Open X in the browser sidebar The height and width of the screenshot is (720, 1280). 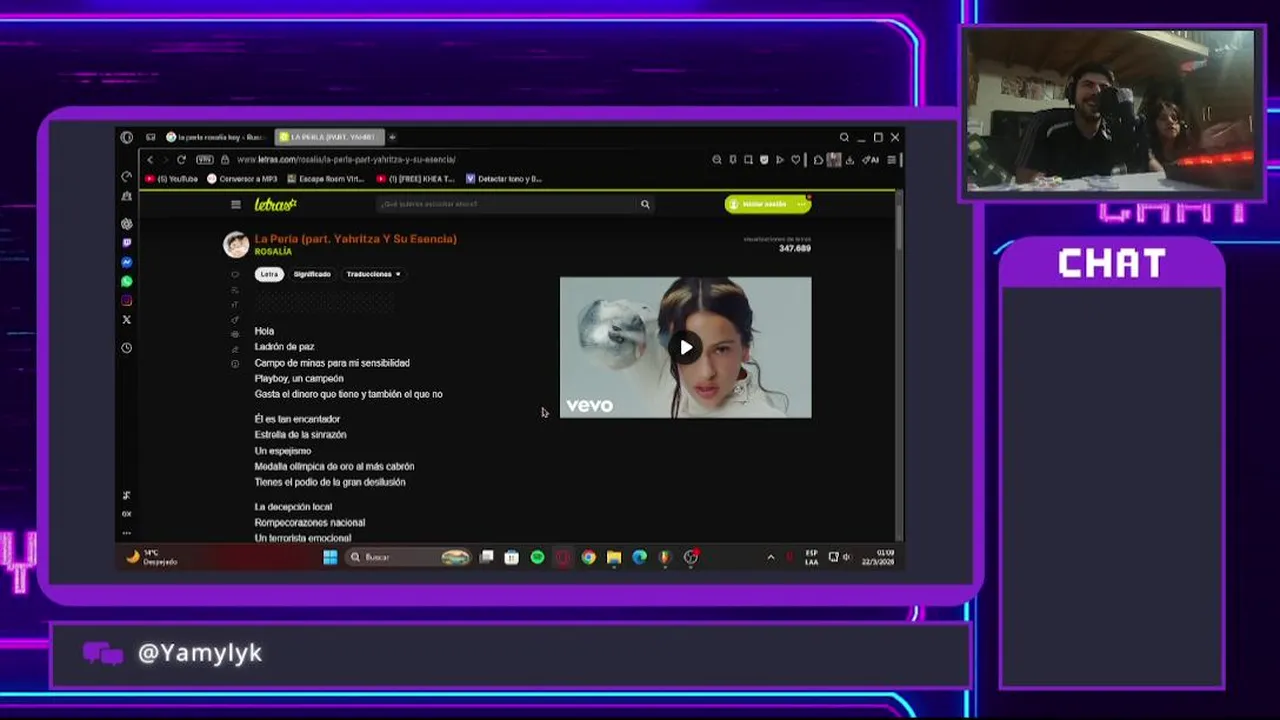126,320
